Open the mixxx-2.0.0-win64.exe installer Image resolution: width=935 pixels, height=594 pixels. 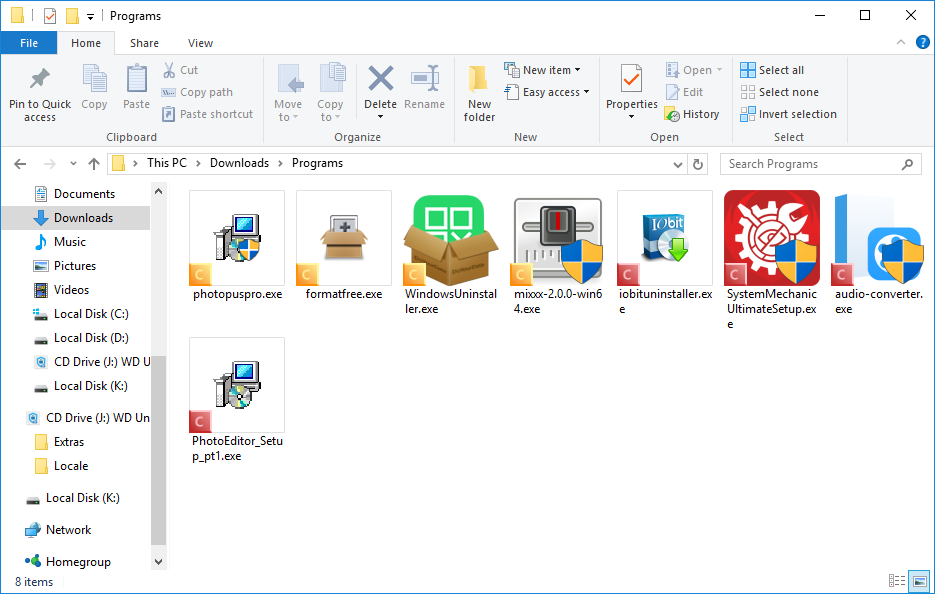pos(557,243)
